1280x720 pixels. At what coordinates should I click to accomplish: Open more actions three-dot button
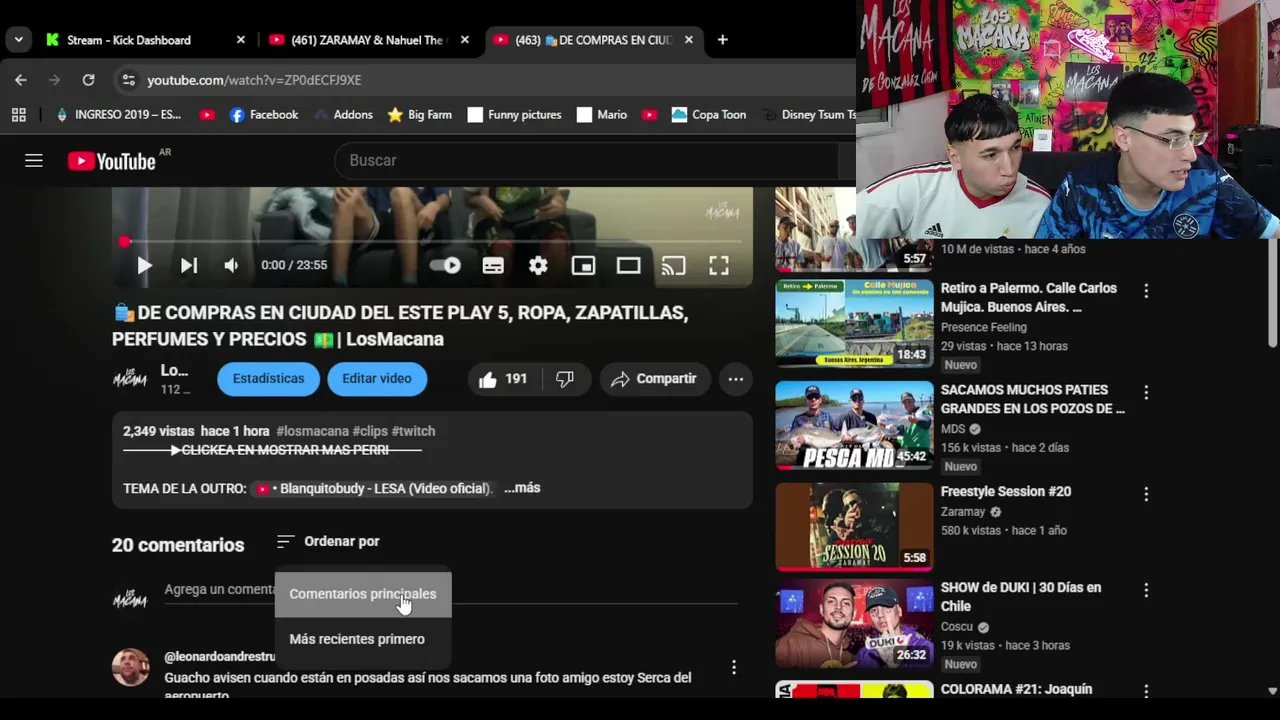coord(735,379)
